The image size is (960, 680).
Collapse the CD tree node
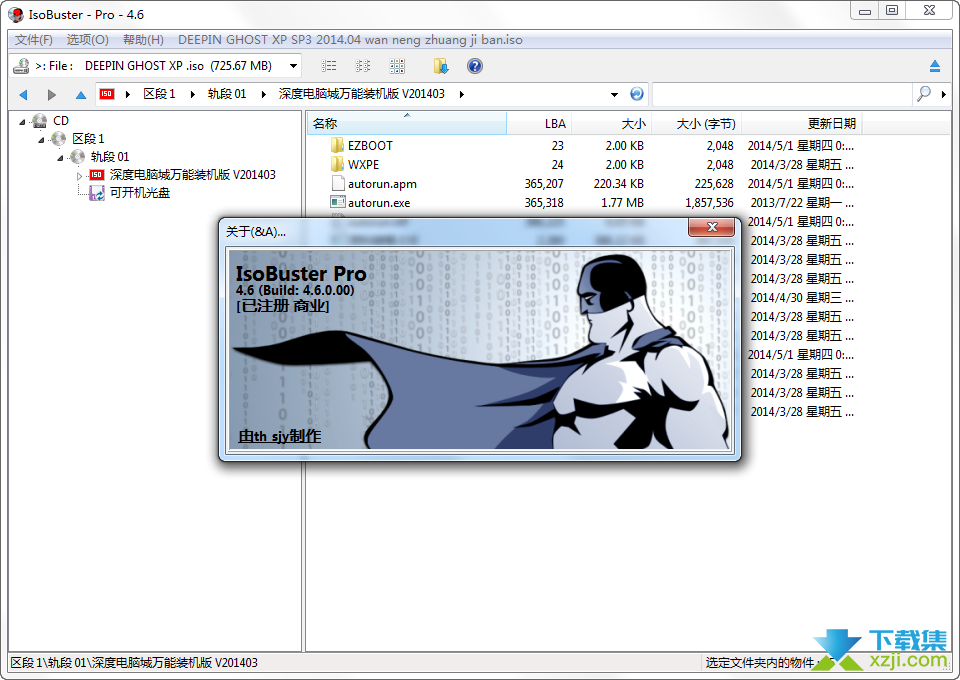(23, 122)
